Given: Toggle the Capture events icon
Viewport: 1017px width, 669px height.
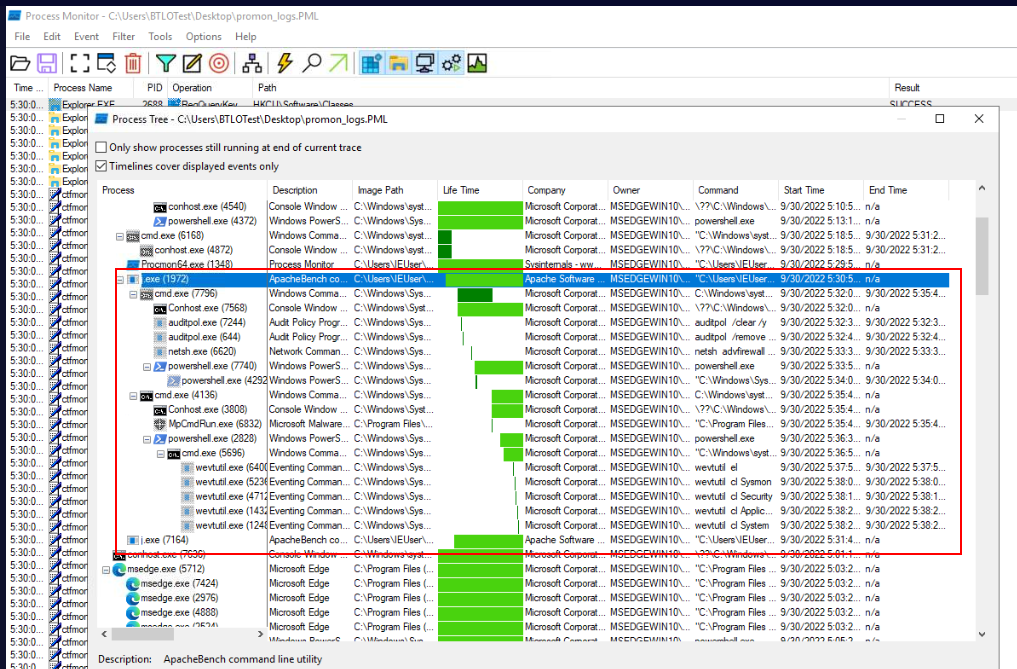Looking at the screenshot, I should [80, 64].
